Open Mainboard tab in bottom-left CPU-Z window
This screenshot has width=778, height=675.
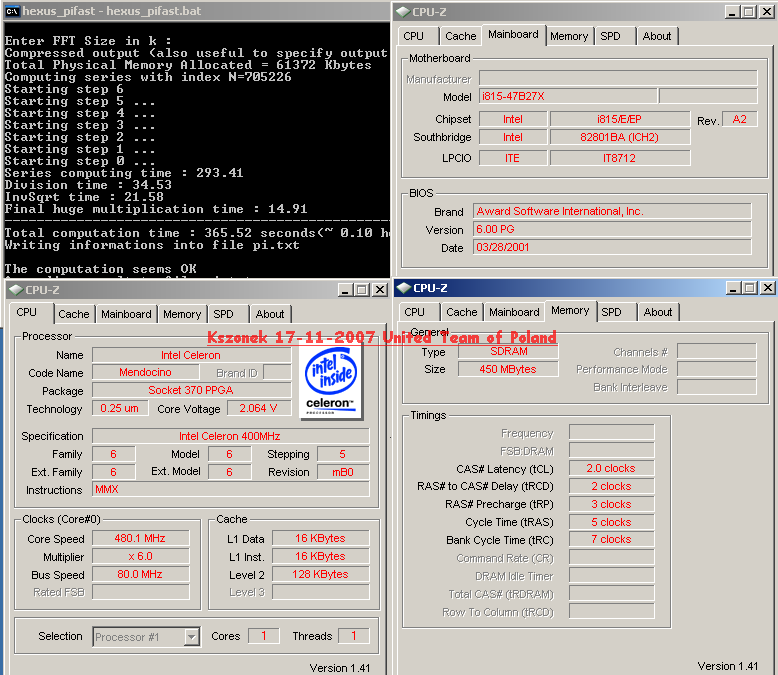pyautogui.click(x=126, y=314)
